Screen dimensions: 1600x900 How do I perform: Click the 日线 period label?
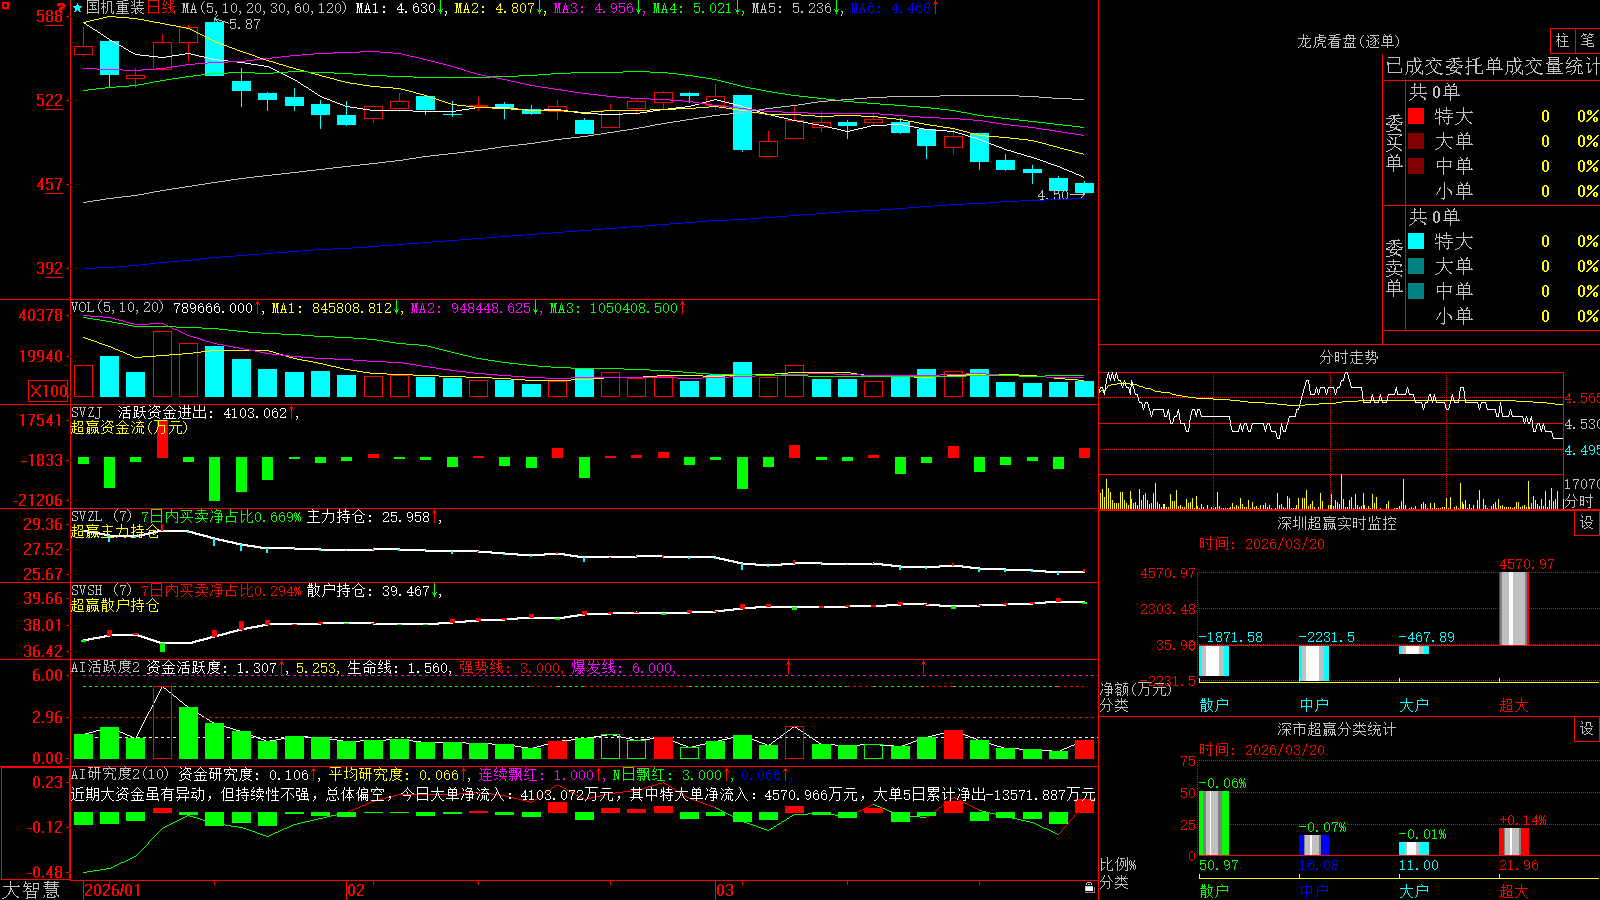coord(161,8)
